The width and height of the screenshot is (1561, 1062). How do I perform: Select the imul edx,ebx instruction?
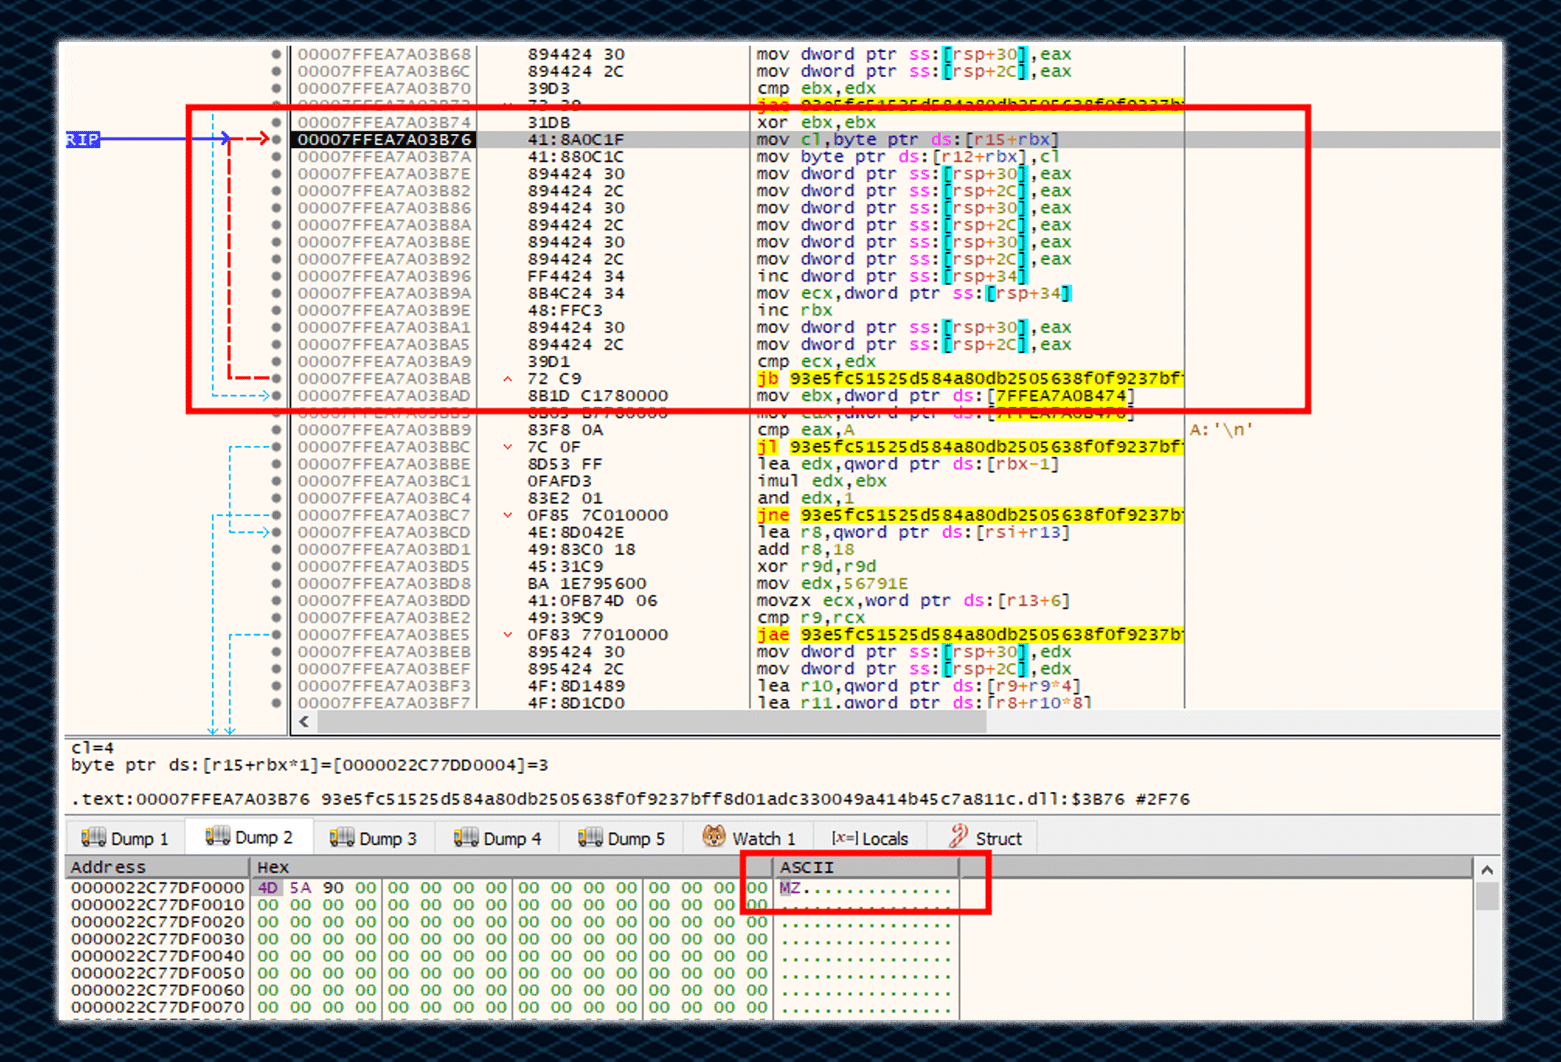[x=822, y=481]
